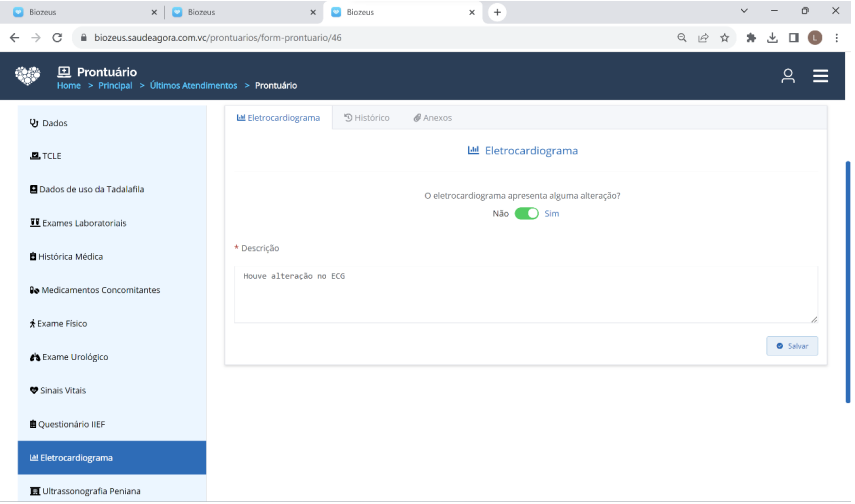
Task: Toggle the ECG alteration Não/Sim switch
Action: pos(526,213)
